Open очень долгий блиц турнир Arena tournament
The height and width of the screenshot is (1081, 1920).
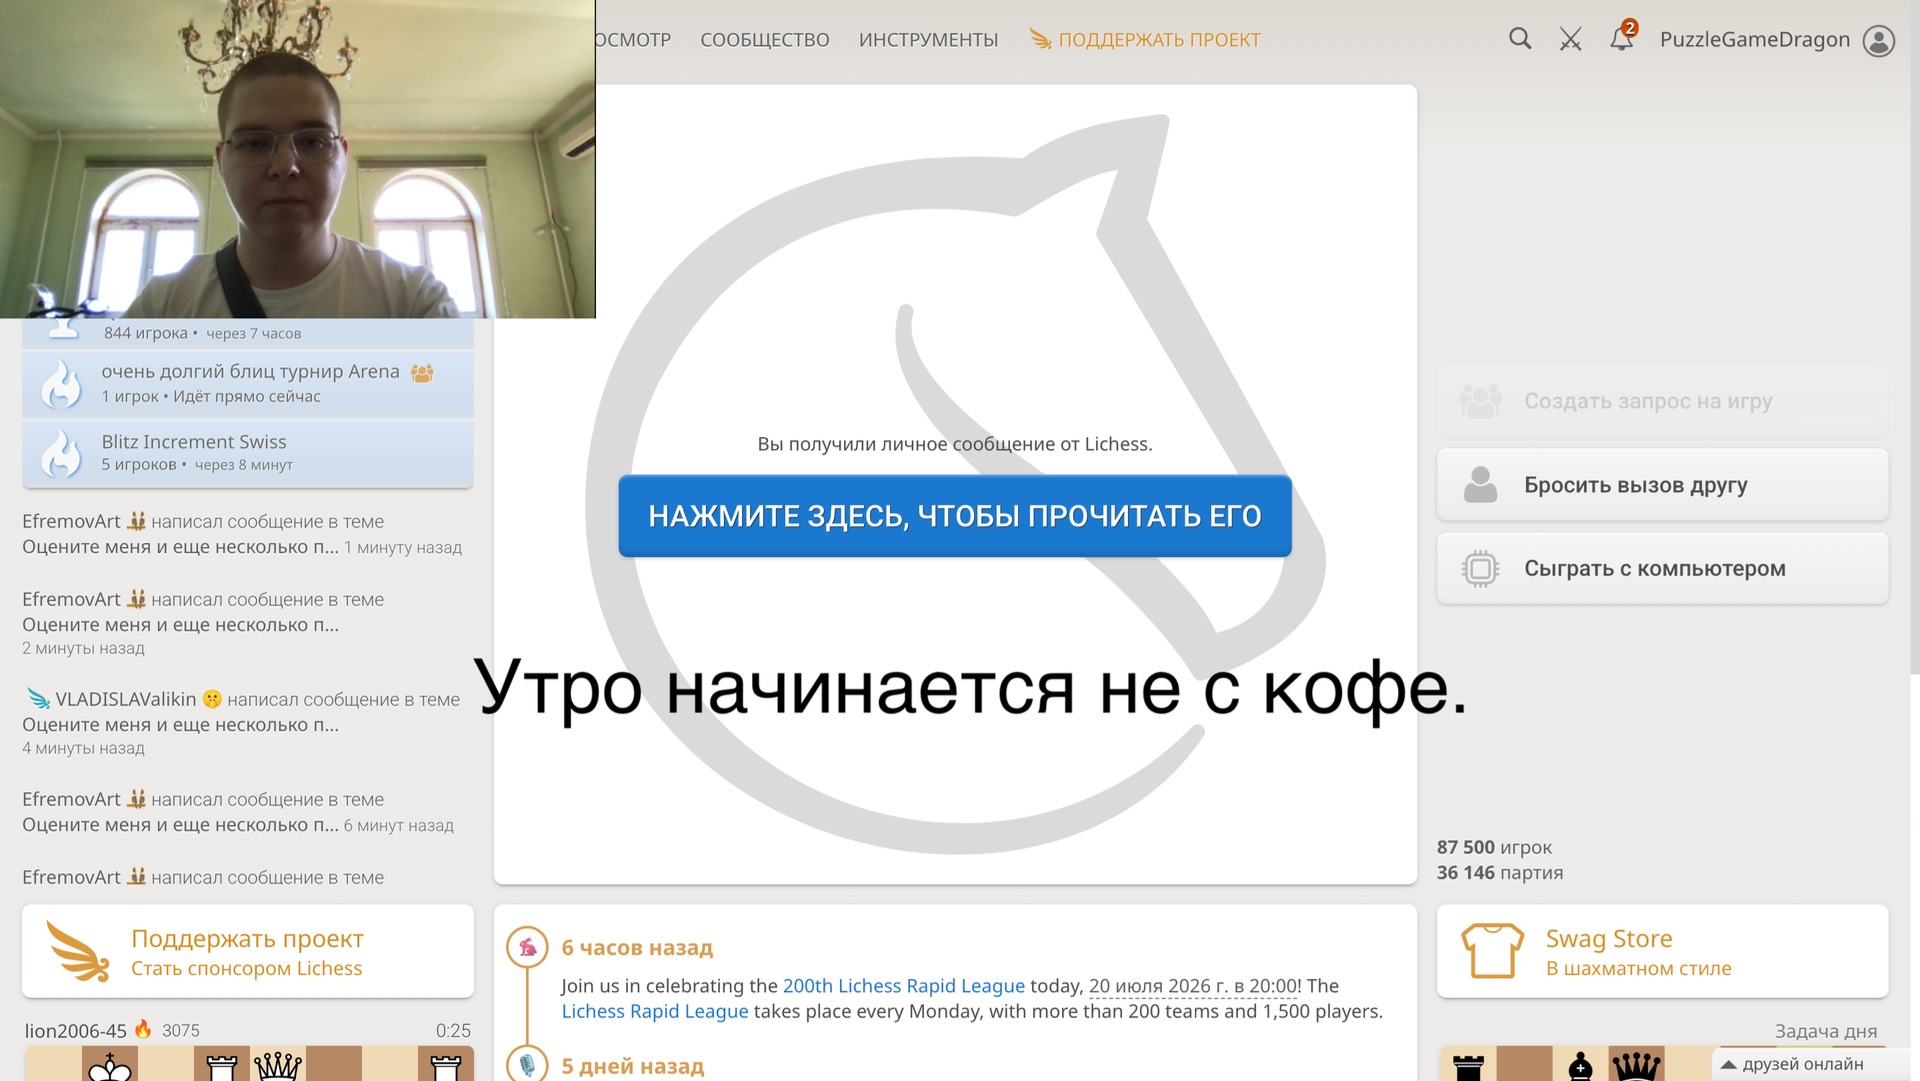[248, 384]
